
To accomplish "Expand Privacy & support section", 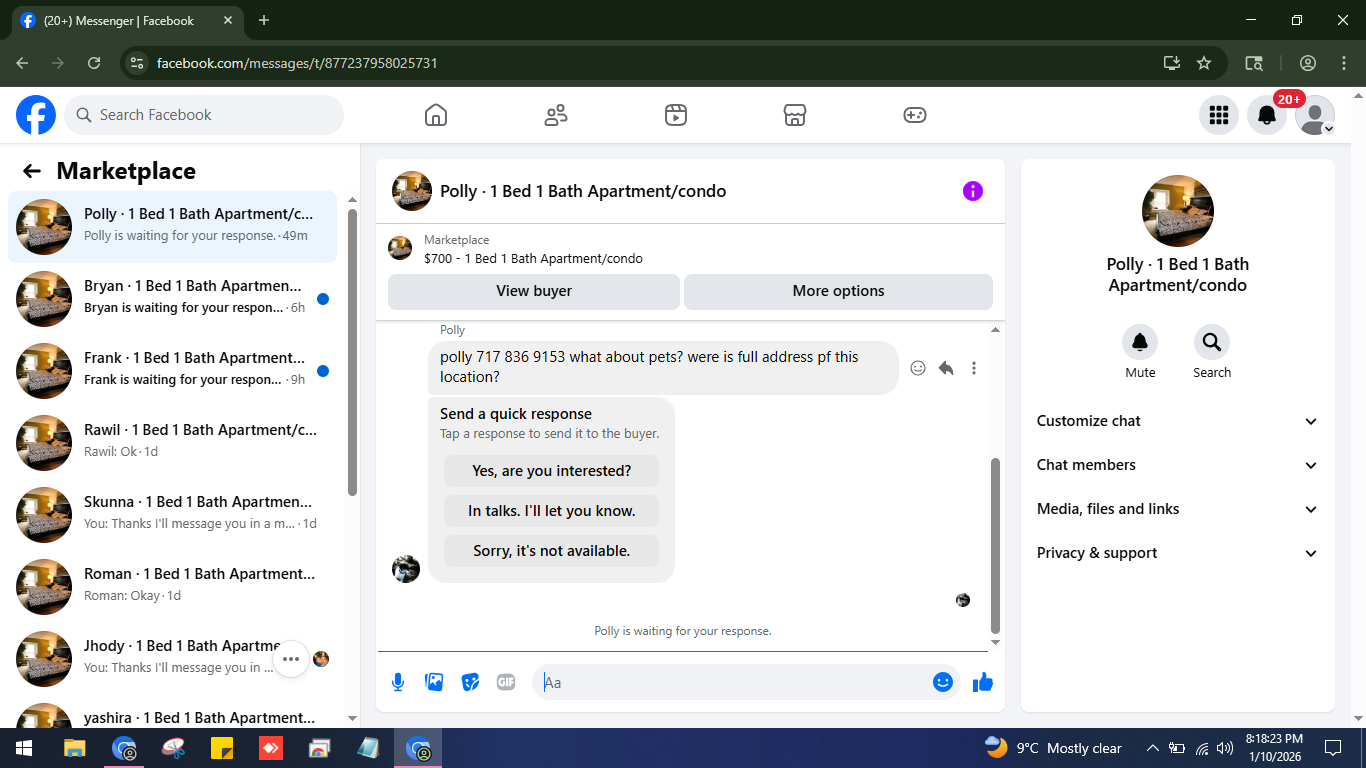I will point(1177,553).
